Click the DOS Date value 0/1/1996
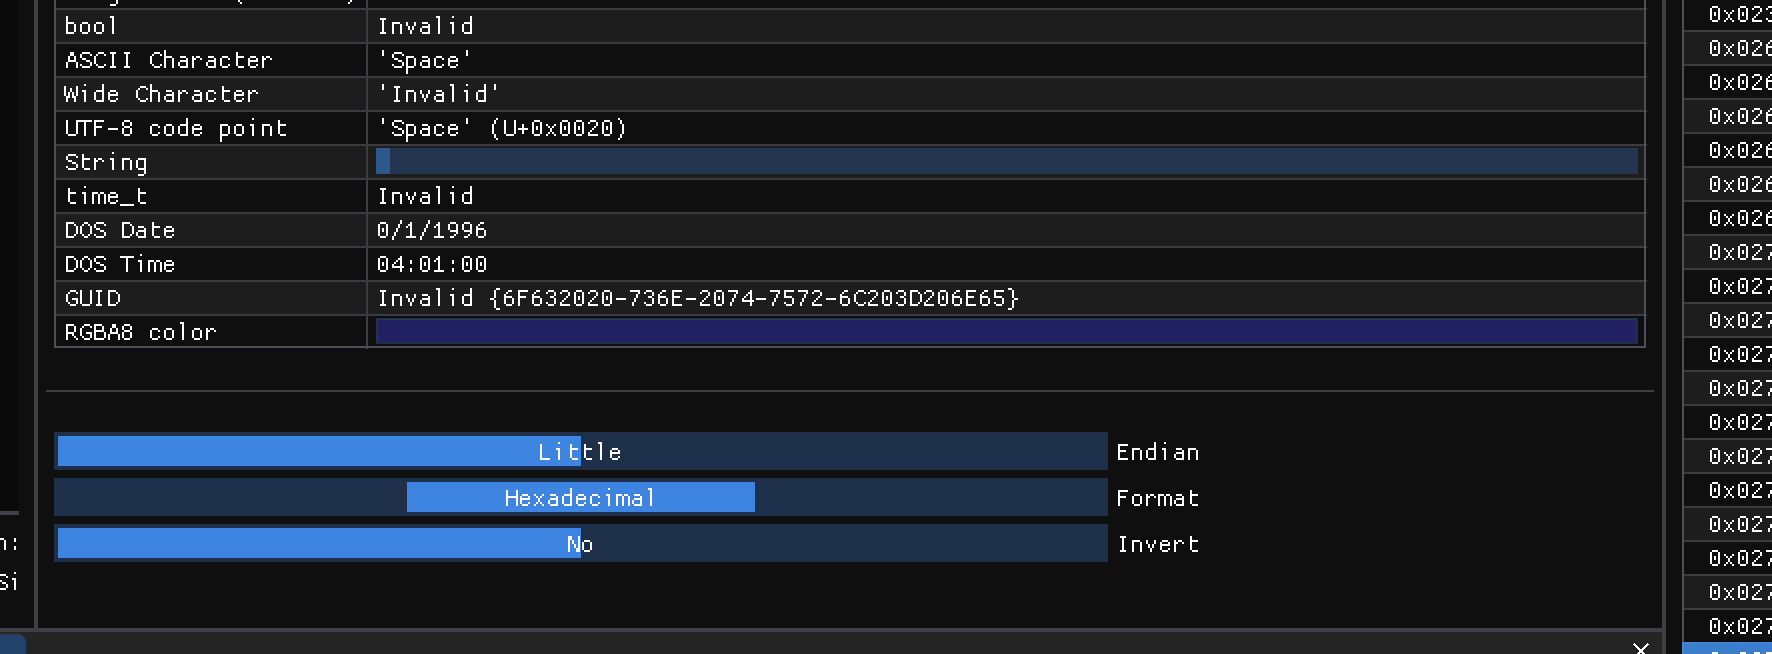The image size is (1772, 654). click(431, 229)
